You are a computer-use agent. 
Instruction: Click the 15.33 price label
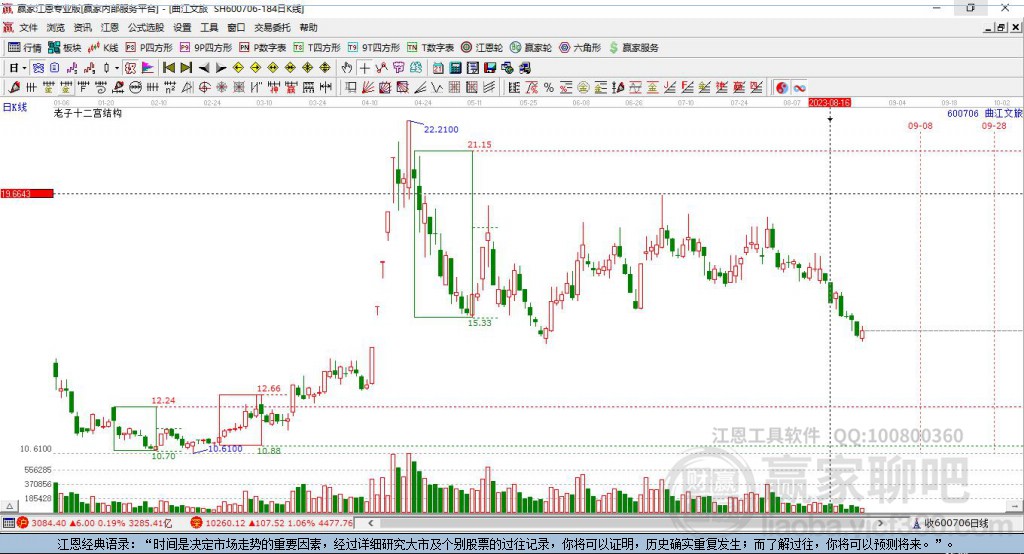pos(479,323)
